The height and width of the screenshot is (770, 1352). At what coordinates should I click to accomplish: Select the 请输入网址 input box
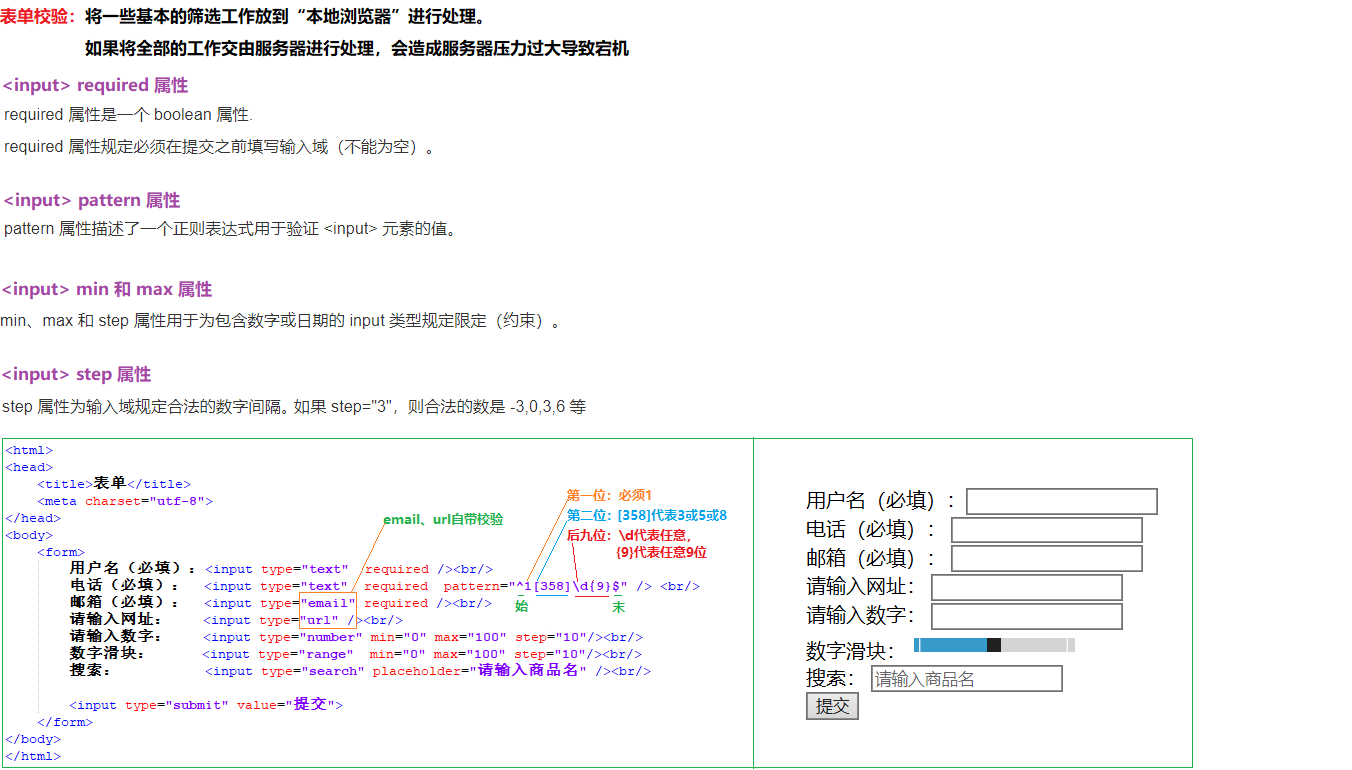[x=1026, y=588]
